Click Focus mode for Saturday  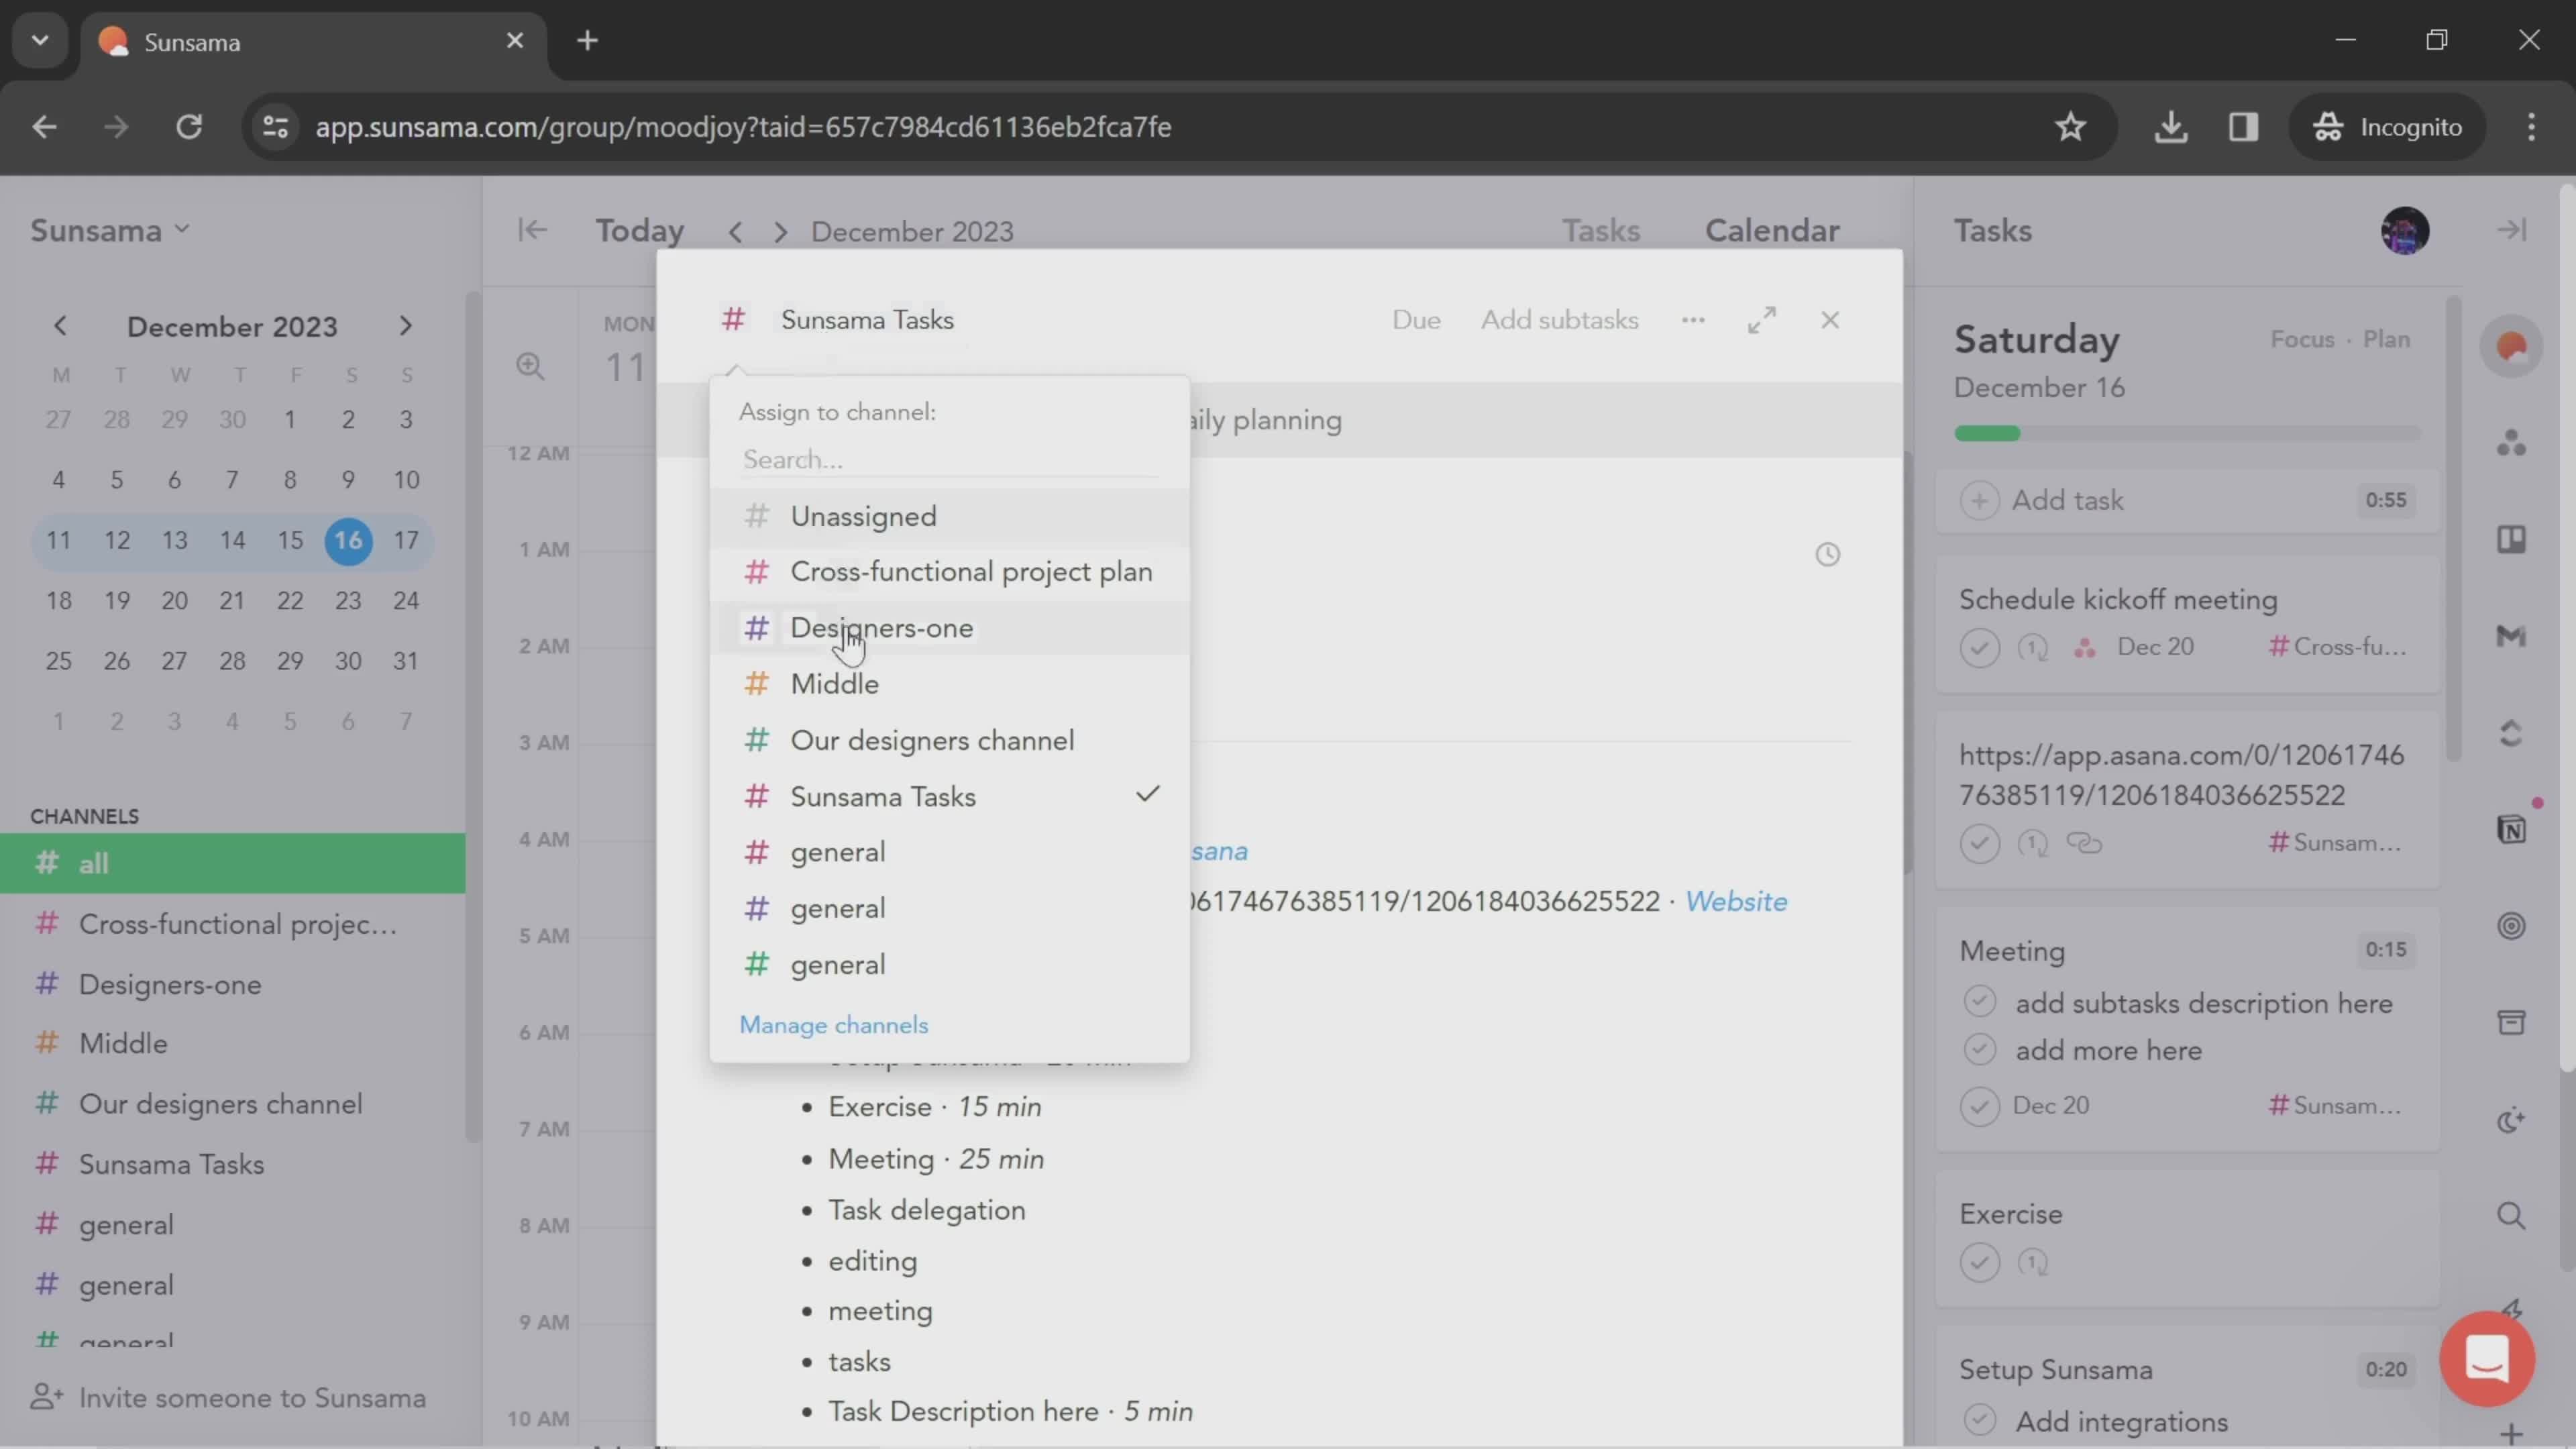2302,339
